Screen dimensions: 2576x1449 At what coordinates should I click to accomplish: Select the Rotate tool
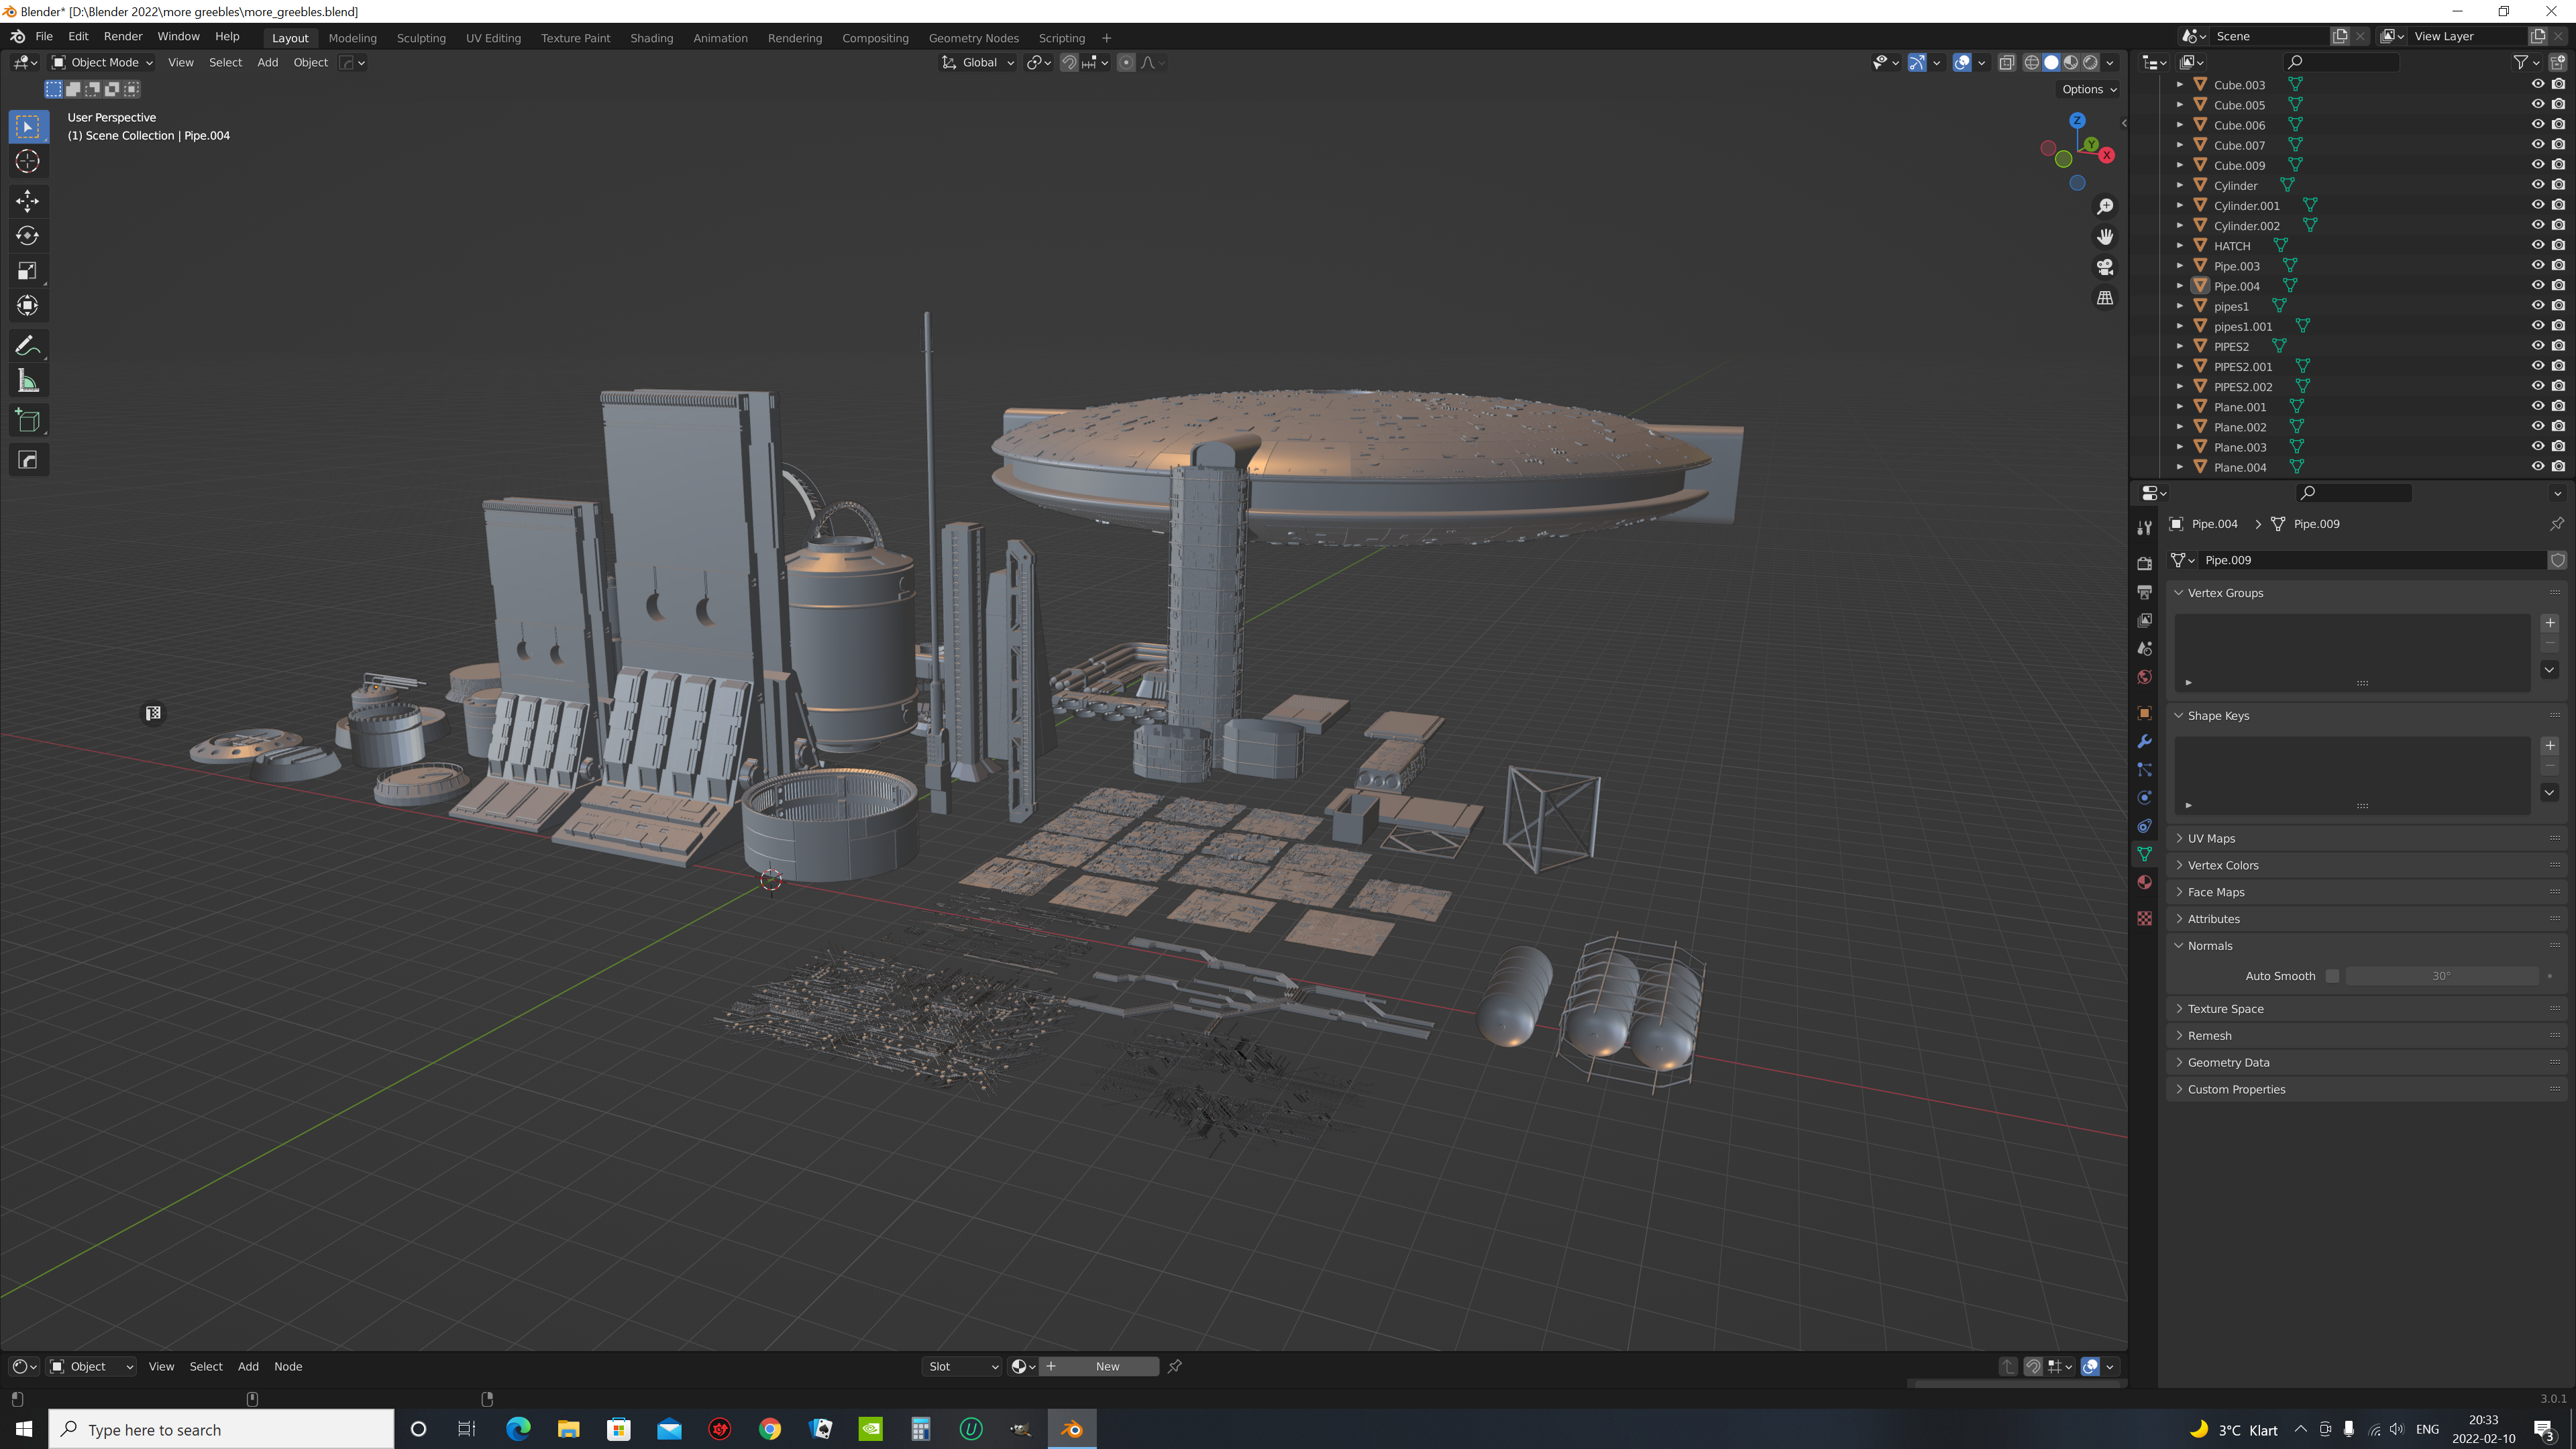point(27,236)
